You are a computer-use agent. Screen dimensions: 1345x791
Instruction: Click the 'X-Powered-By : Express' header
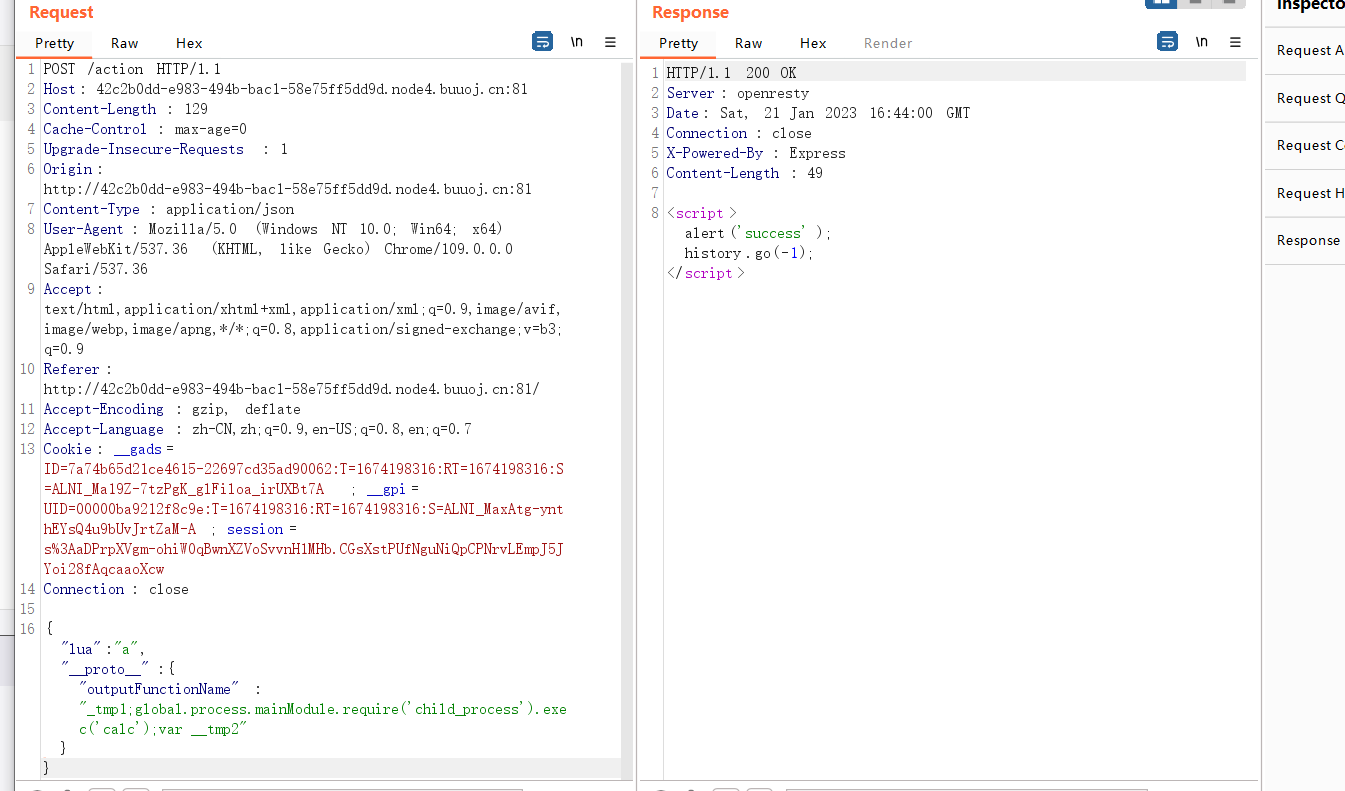(756, 153)
